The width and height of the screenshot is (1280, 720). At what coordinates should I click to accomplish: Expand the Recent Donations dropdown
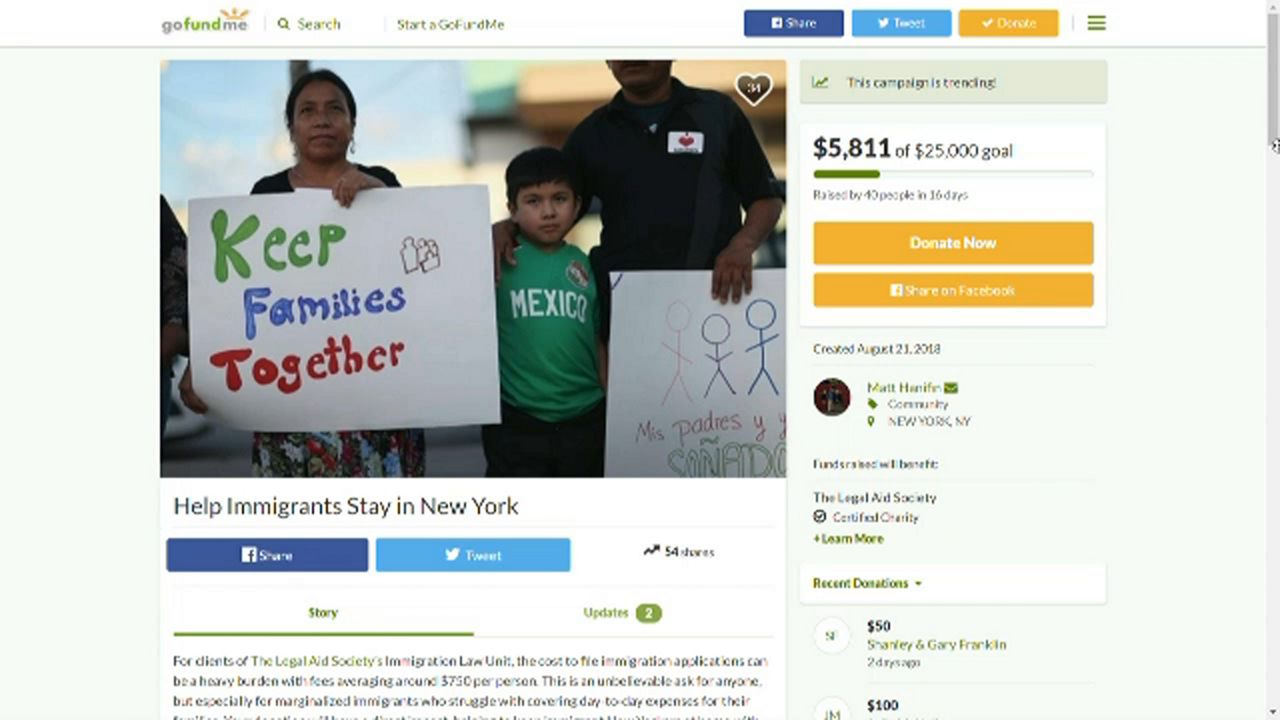[867, 583]
